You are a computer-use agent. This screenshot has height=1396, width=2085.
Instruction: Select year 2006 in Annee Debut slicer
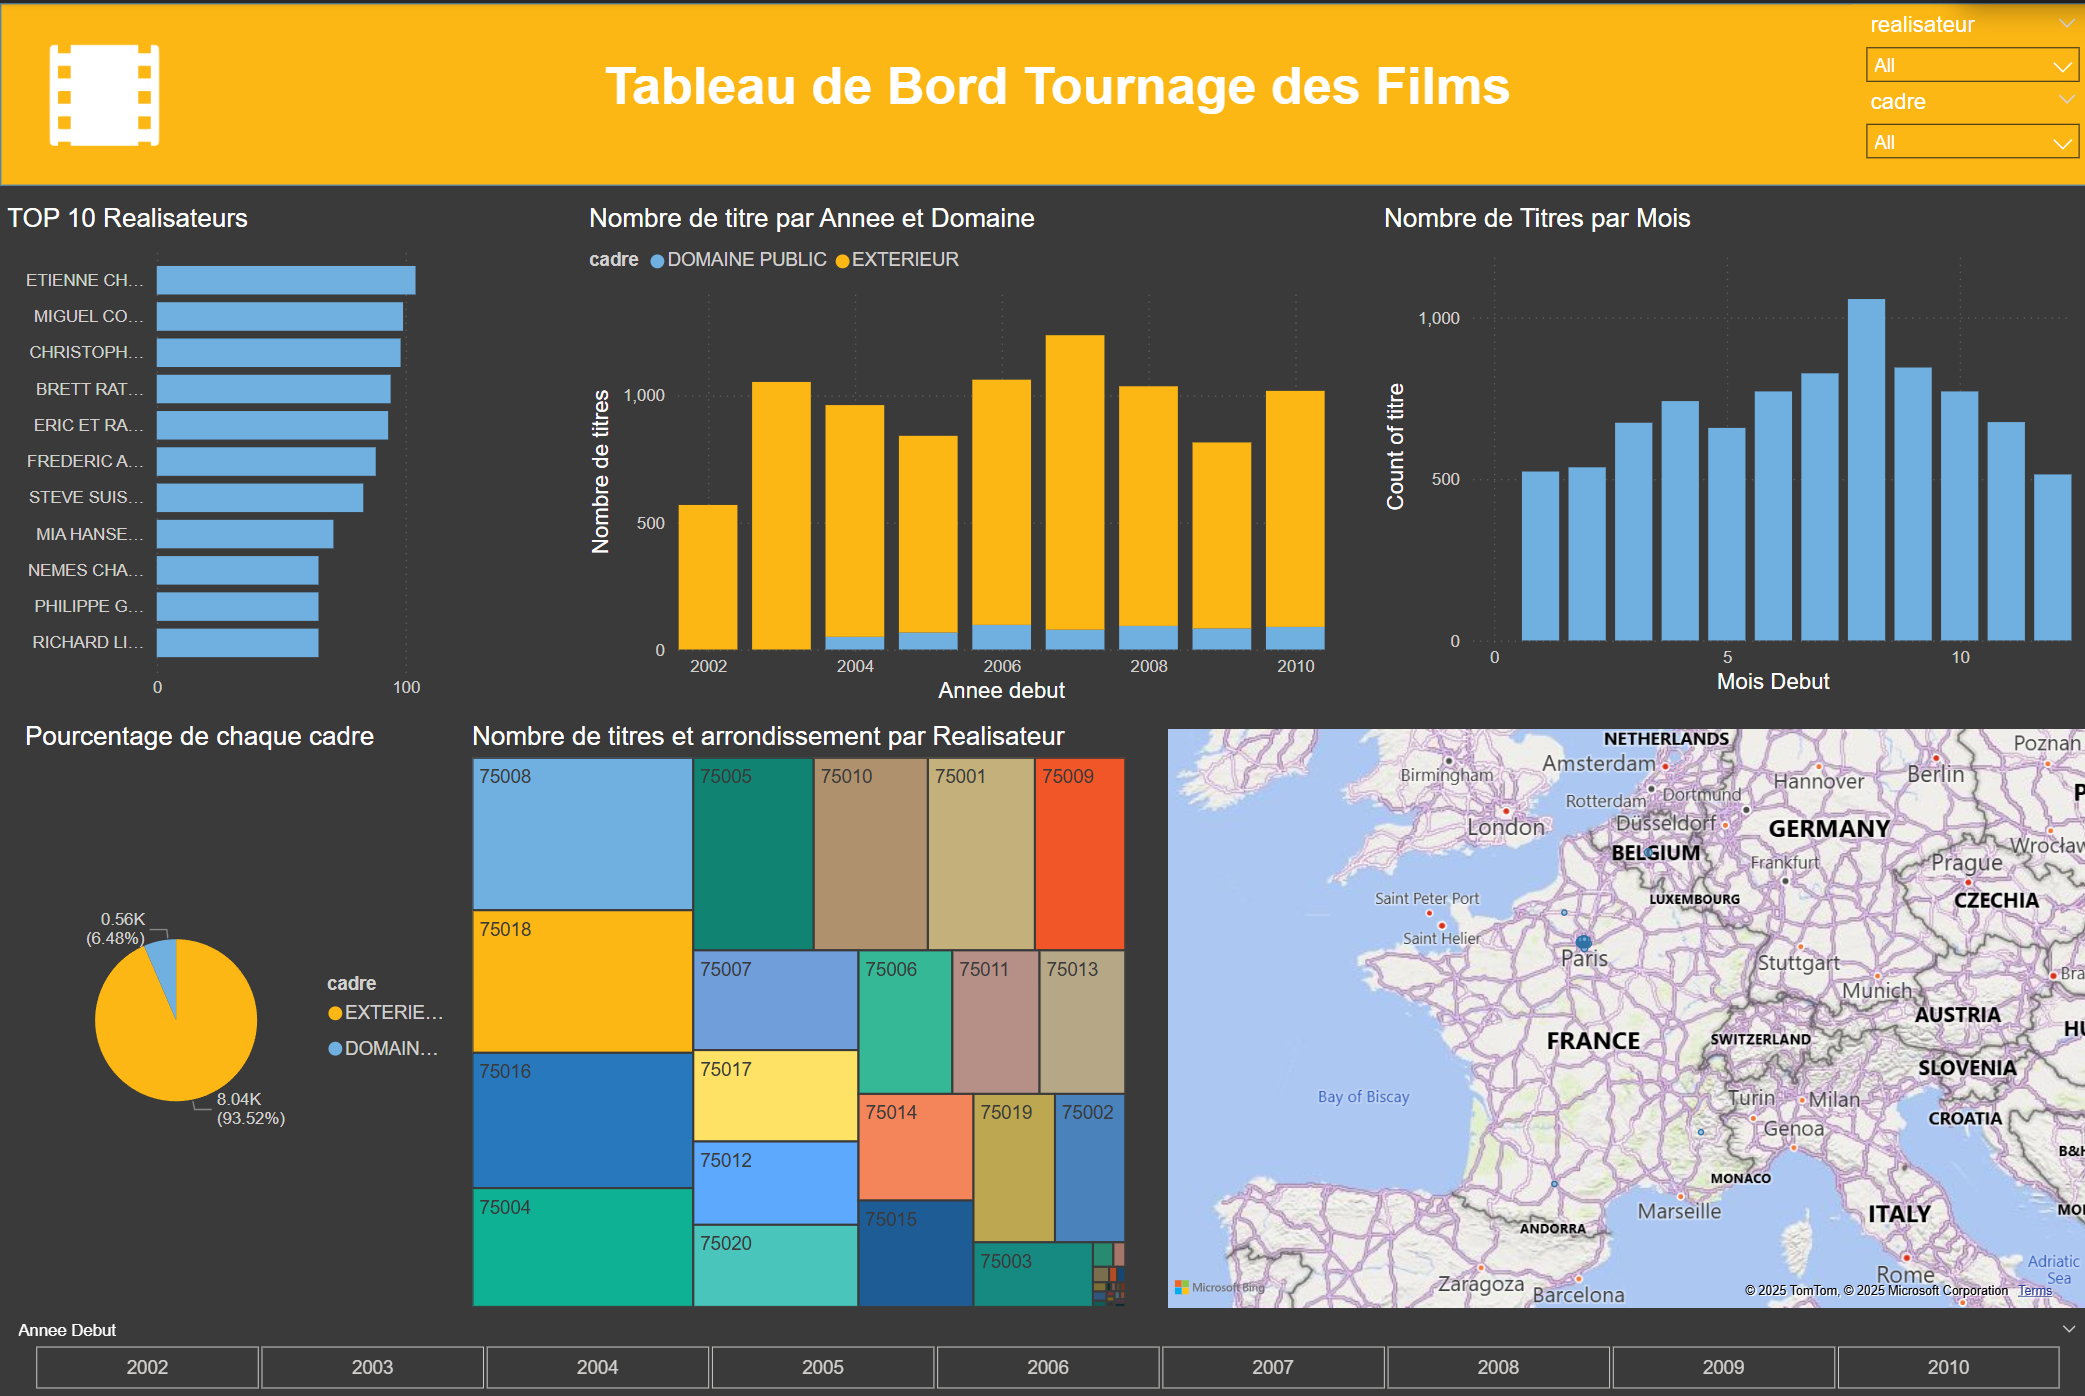[x=1047, y=1367]
